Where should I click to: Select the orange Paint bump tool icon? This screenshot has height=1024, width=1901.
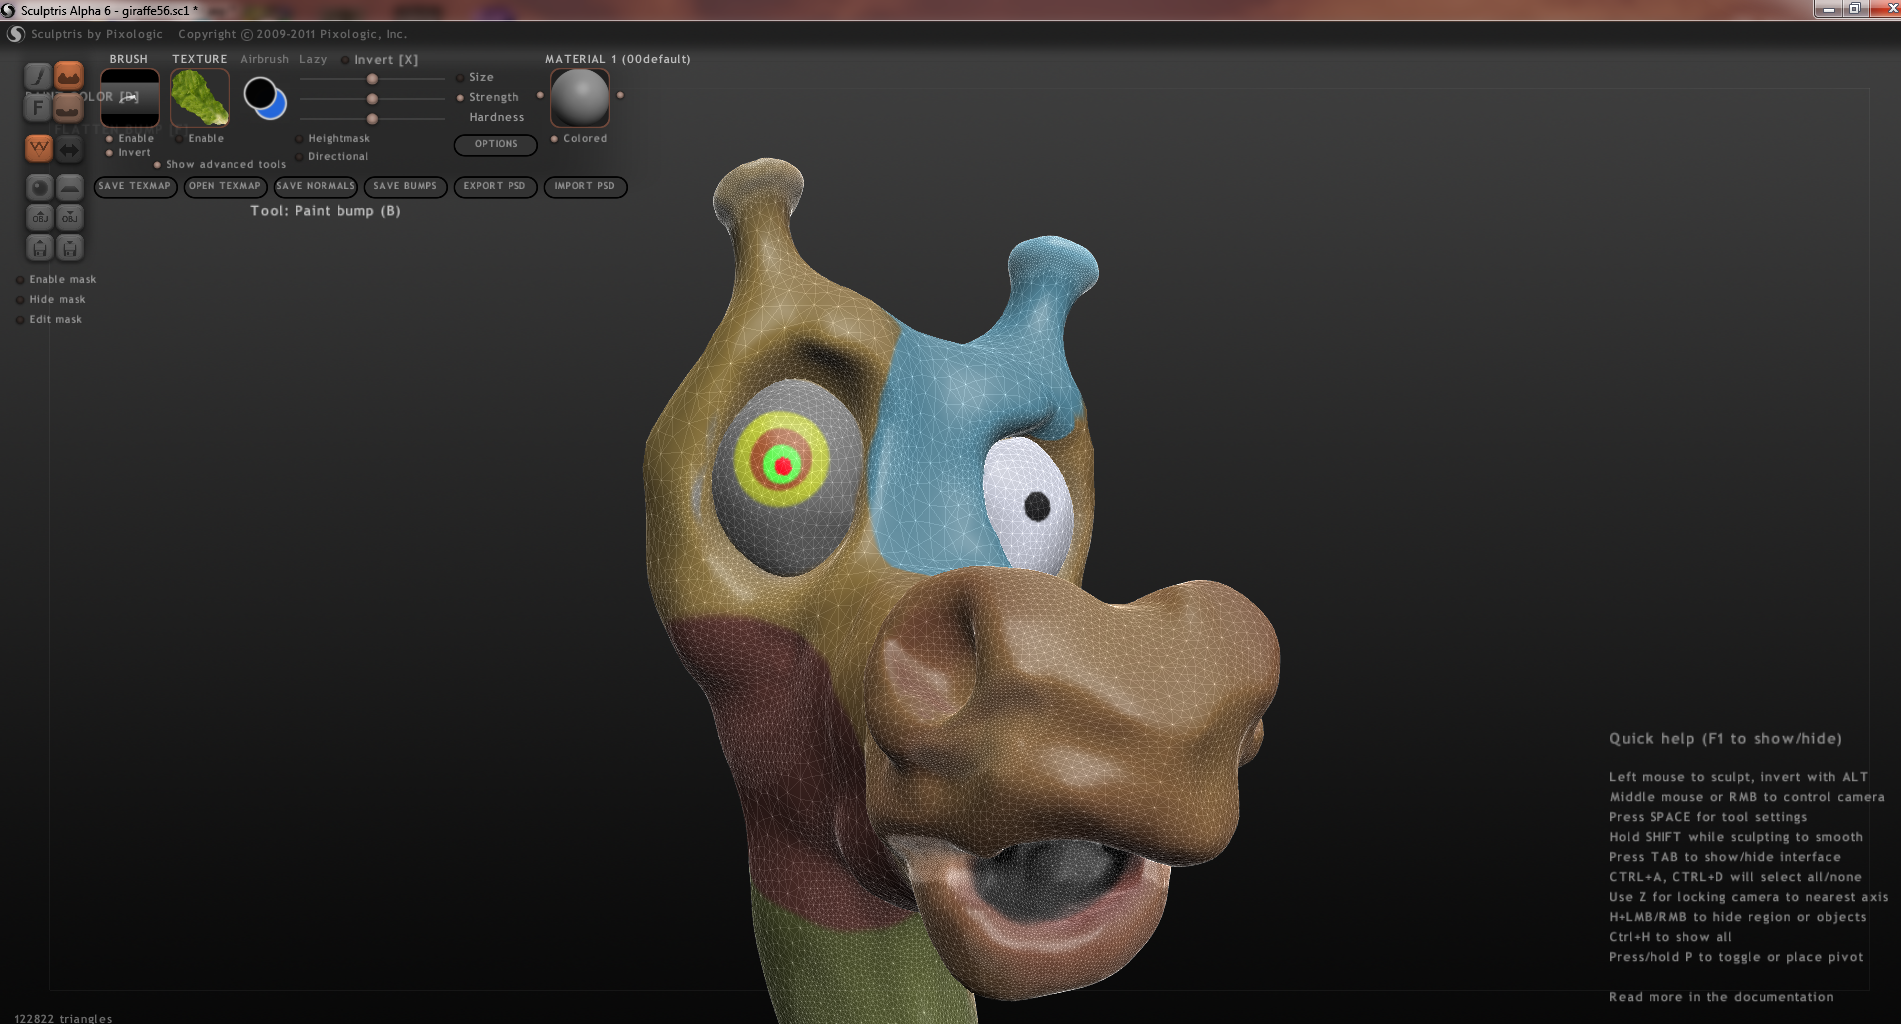point(68,76)
